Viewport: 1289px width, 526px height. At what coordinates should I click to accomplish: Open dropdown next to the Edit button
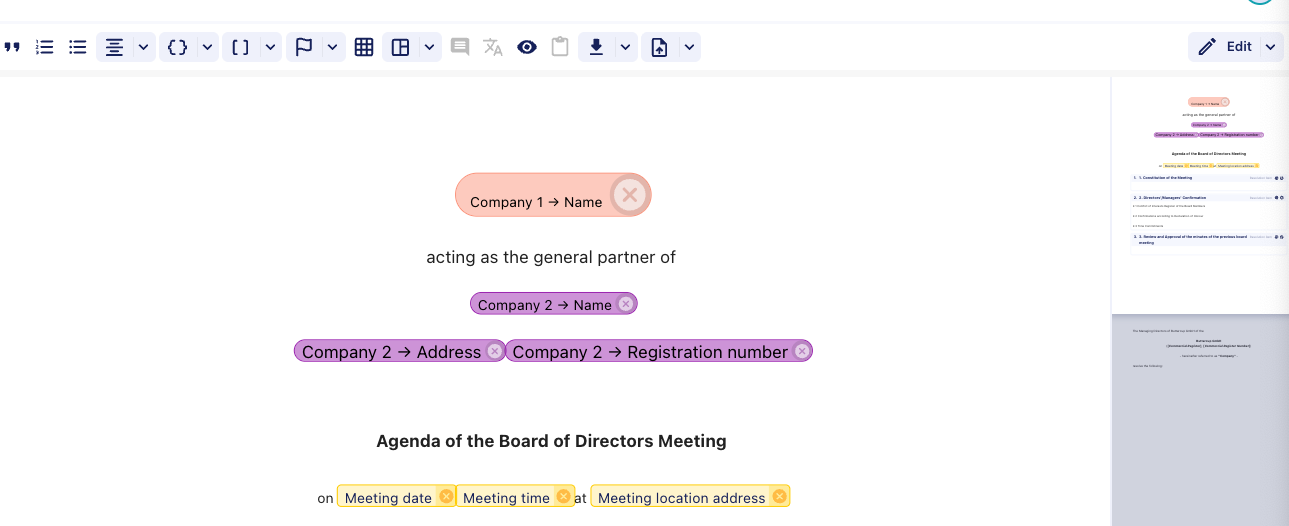click(x=1271, y=47)
